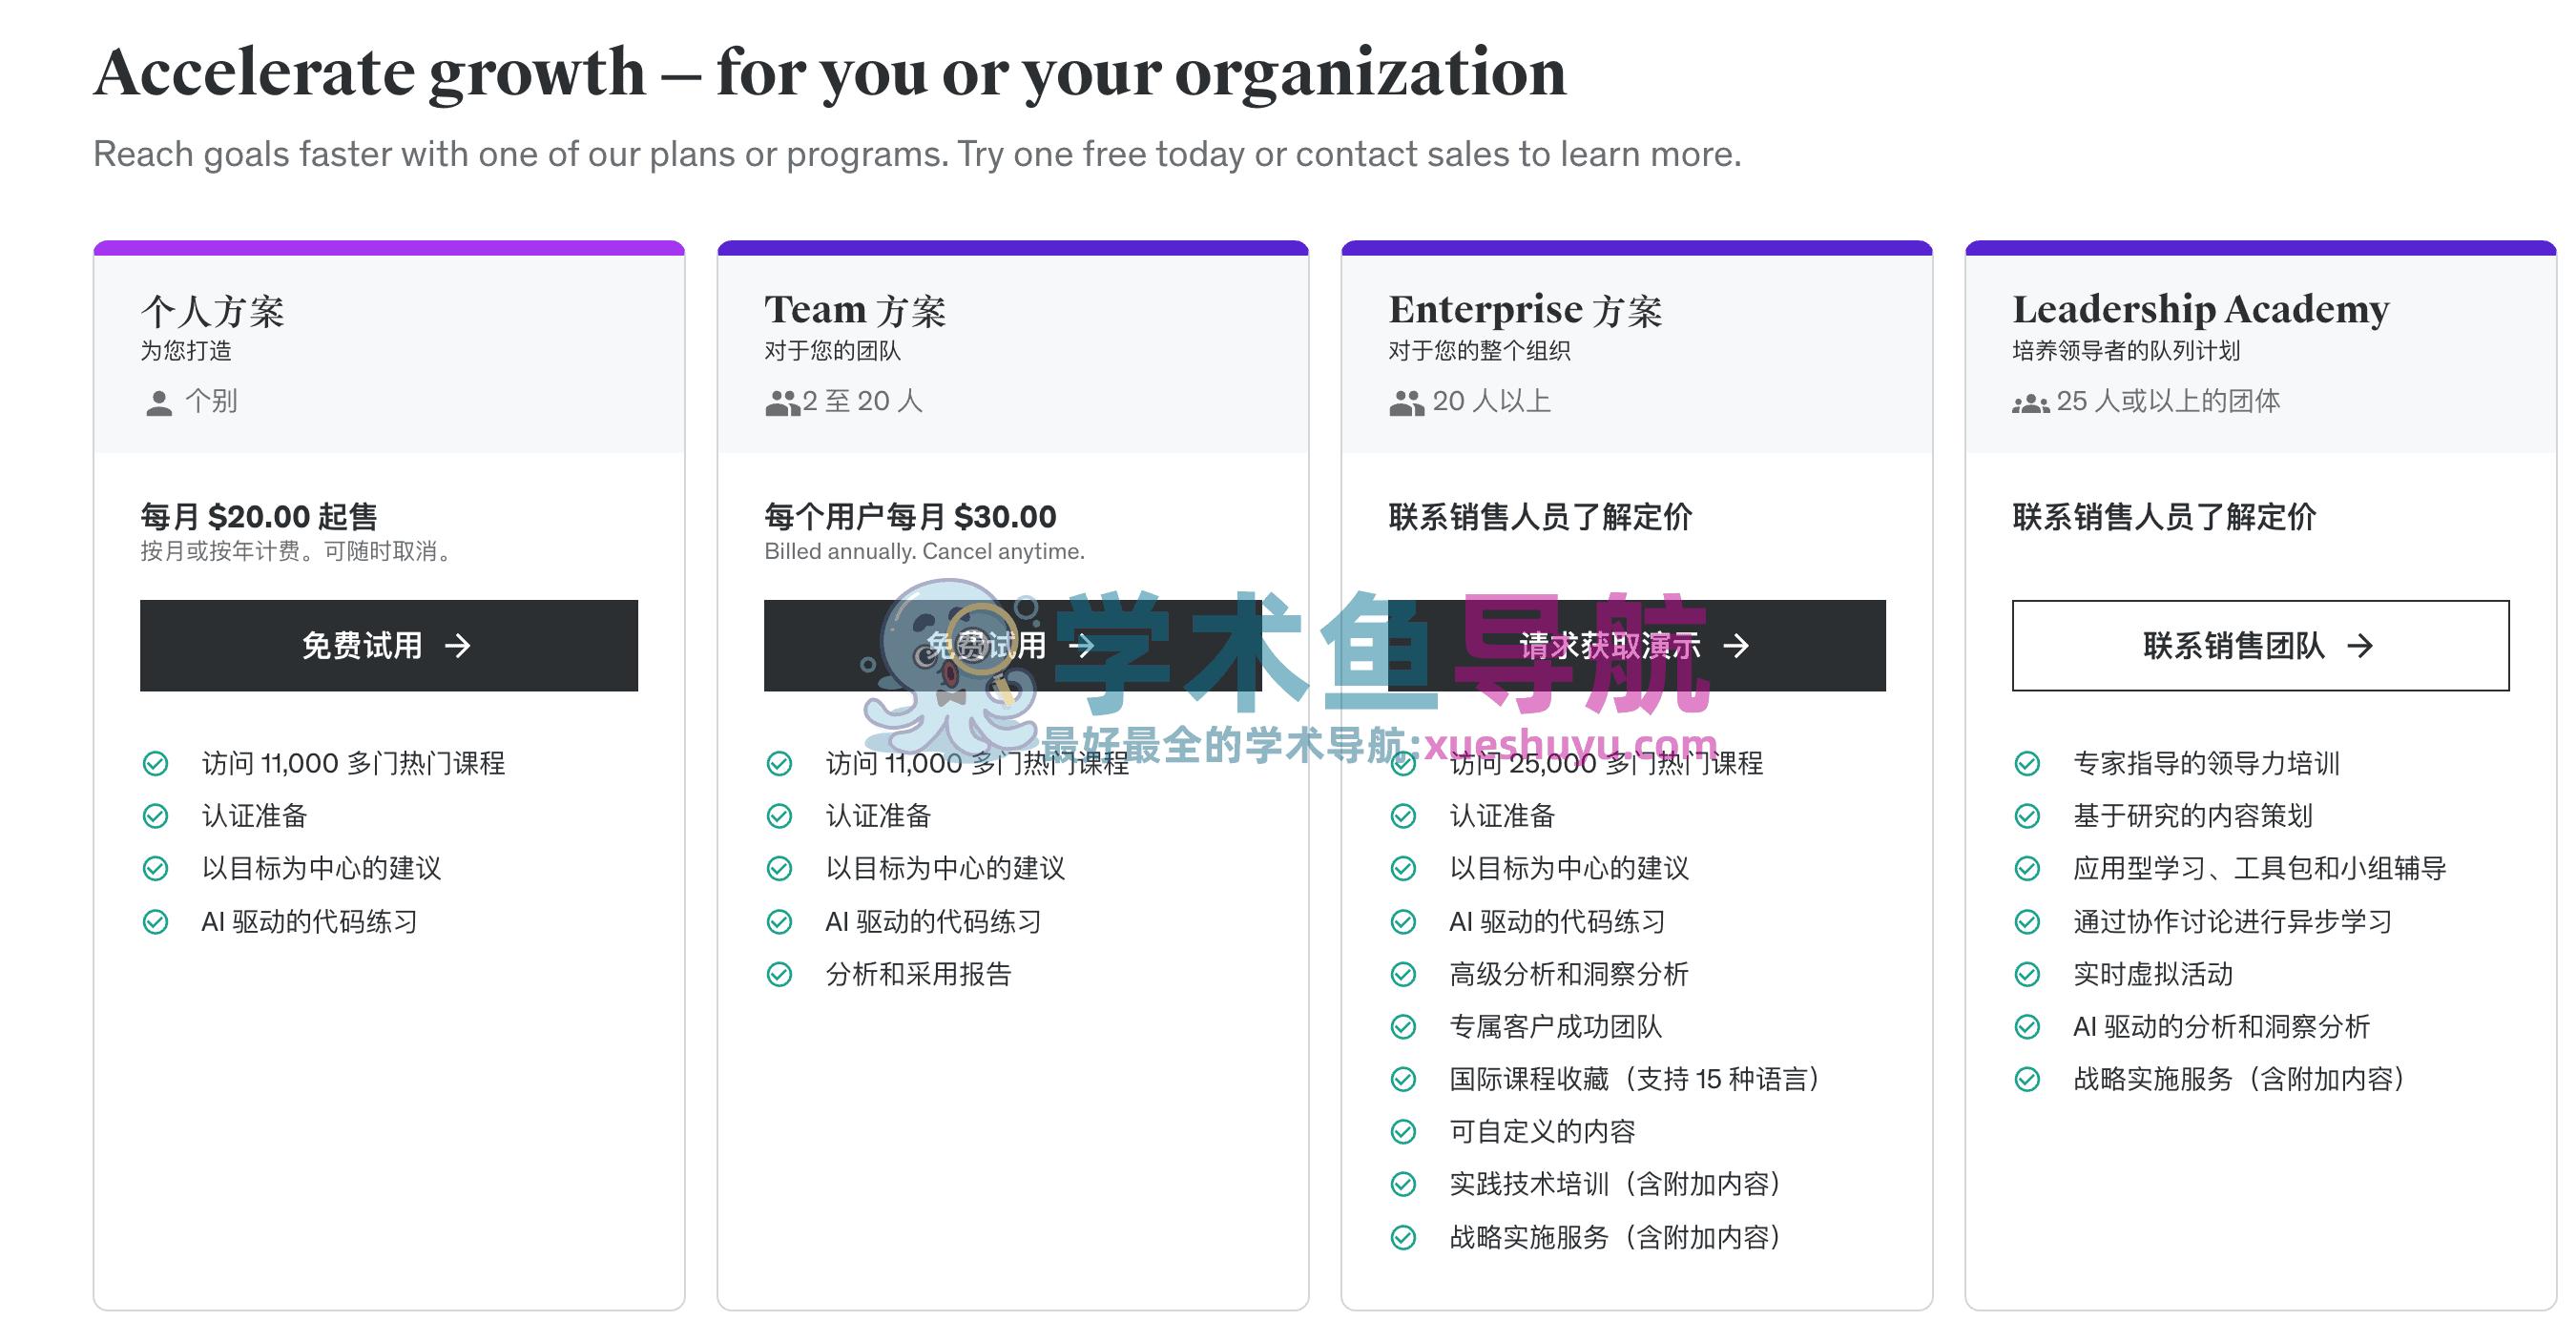Click the 每月 $20.00 起售 price text

click(x=259, y=517)
